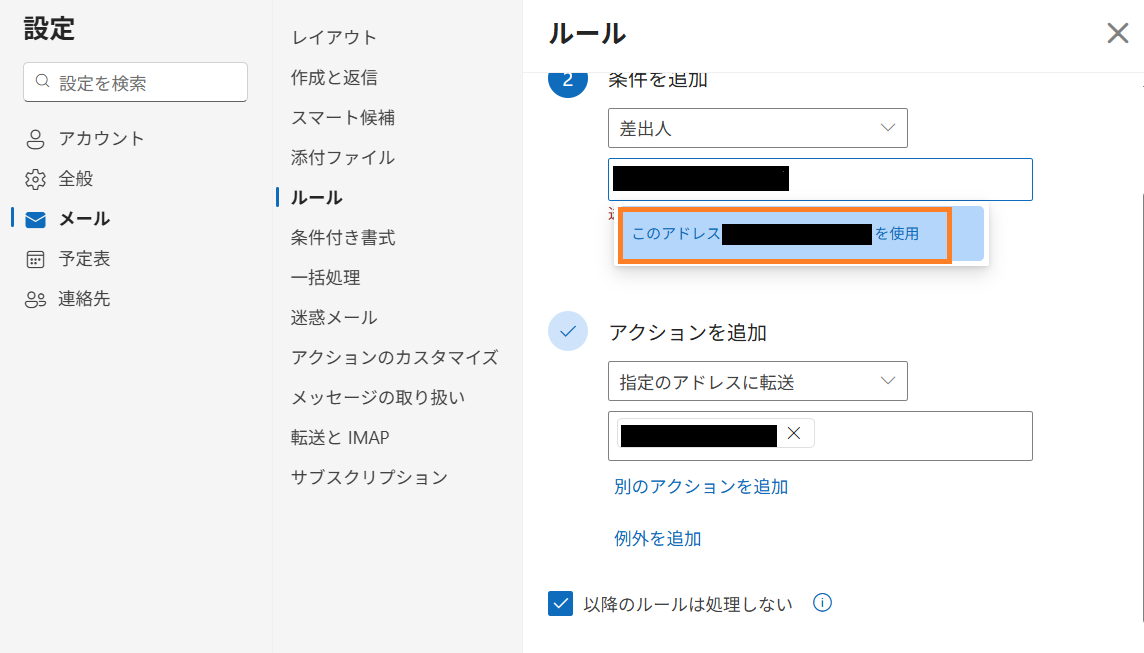Image resolution: width=1144 pixels, height=653 pixels.
Task: Click the info icon beside 以降のルールは処理しない
Action: [821, 603]
